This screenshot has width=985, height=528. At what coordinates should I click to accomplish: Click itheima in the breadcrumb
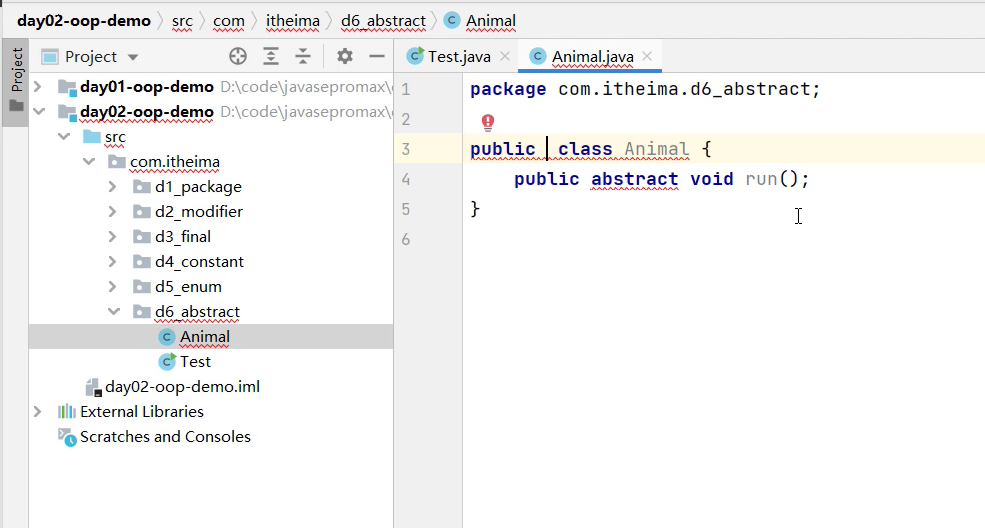[x=292, y=21]
